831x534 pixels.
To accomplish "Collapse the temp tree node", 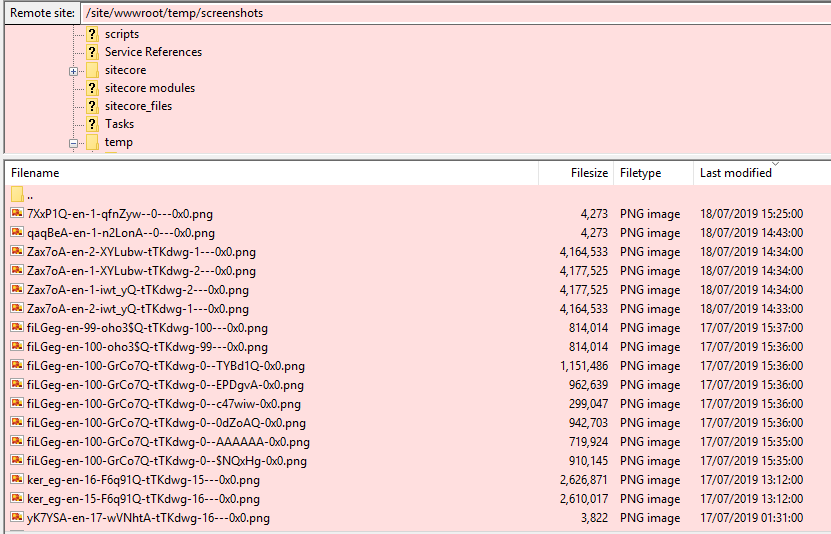I will [73, 143].
